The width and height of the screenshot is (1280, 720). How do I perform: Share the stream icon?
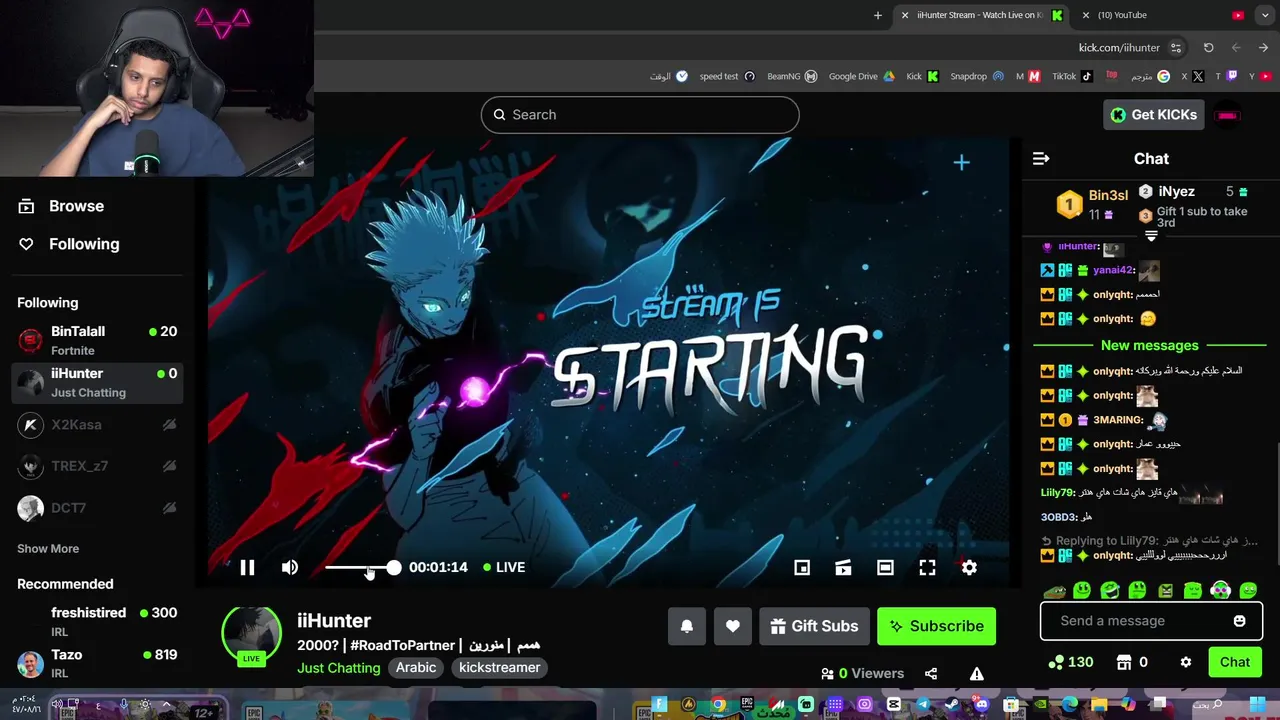pyautogui.click(x=931, y=674)
